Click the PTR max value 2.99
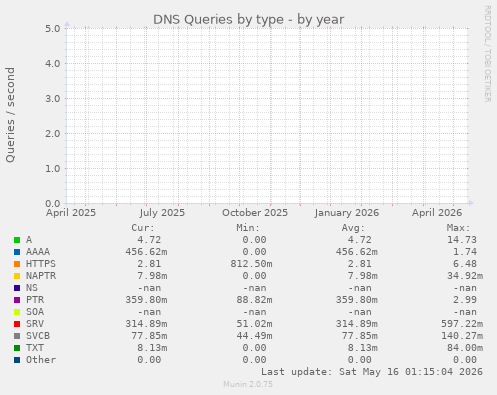 [465, 300]
